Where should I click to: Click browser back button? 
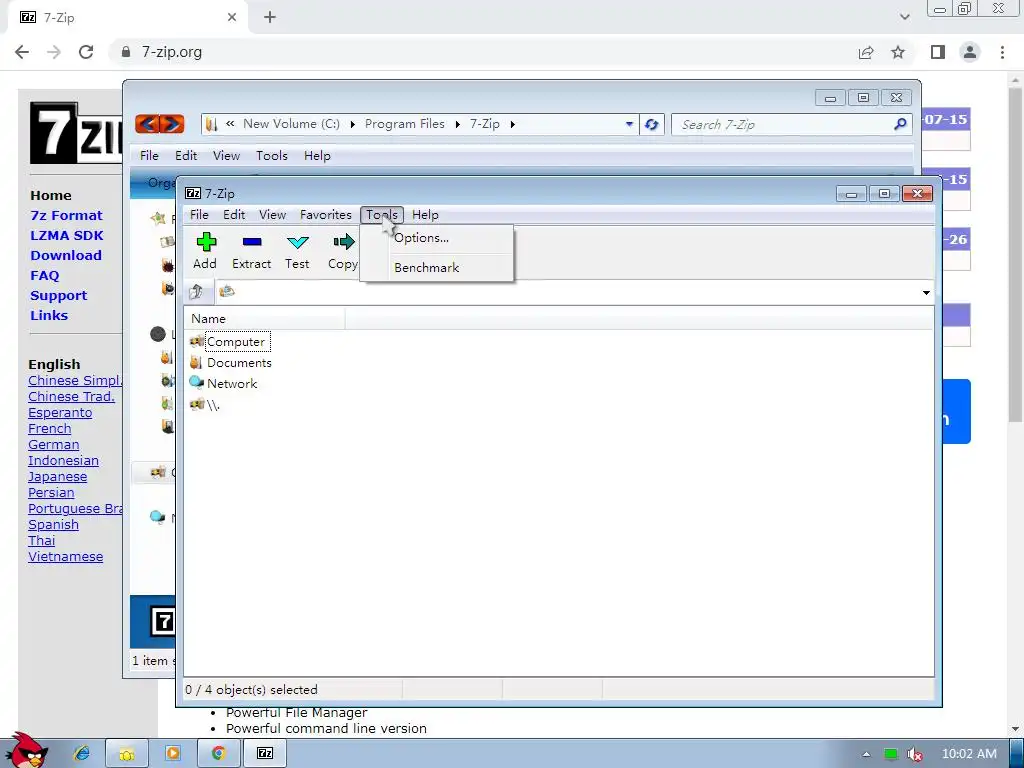[22, 52]
